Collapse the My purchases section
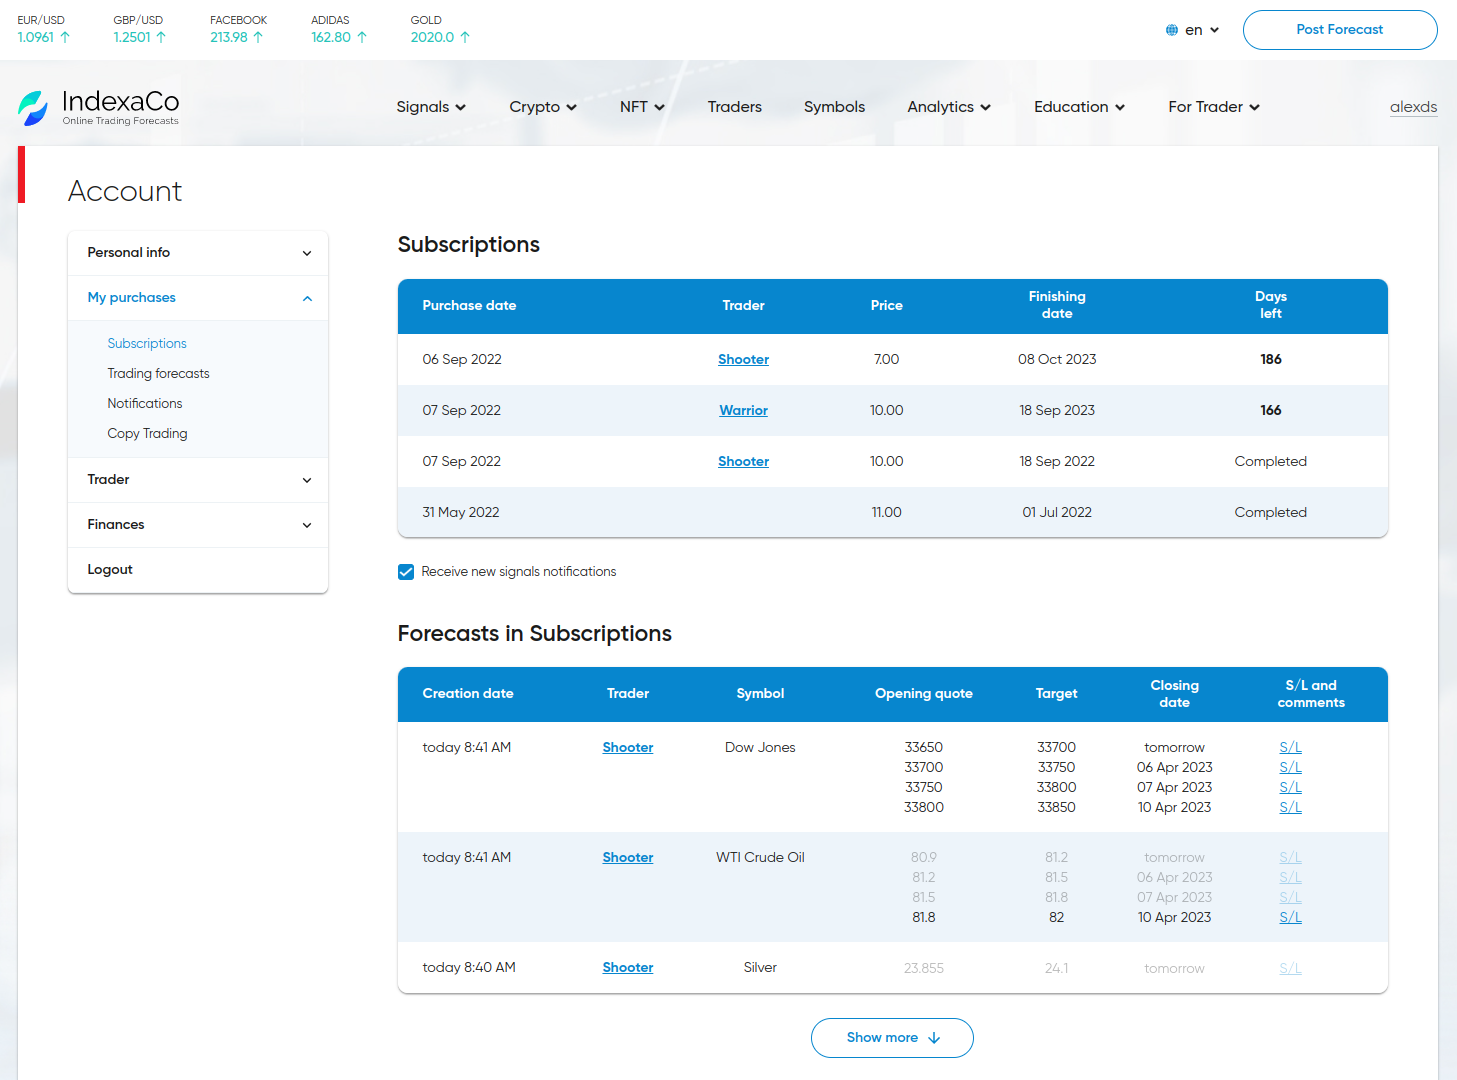This screenshot has width=1457, height=1080. point(198,298)
